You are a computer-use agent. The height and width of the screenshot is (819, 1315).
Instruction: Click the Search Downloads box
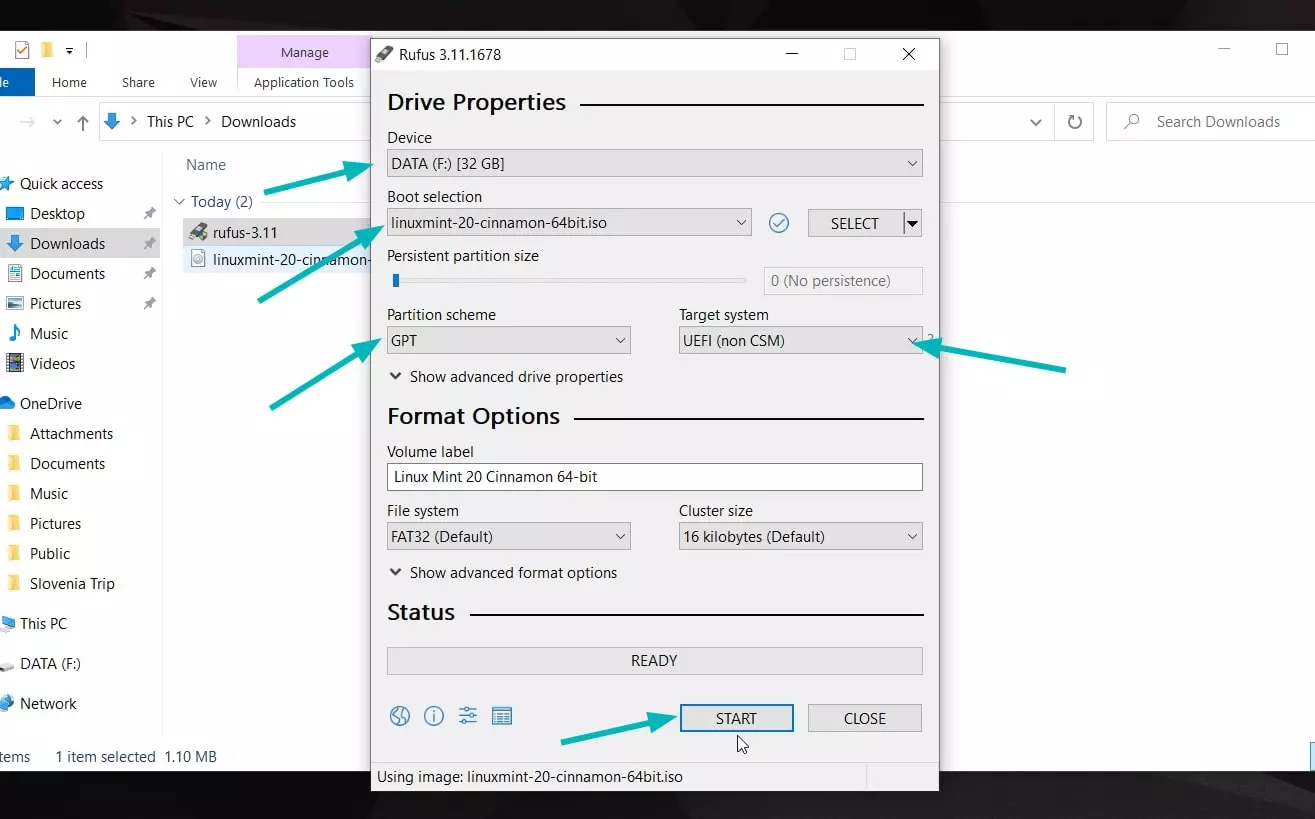[x=1210, y=122]
